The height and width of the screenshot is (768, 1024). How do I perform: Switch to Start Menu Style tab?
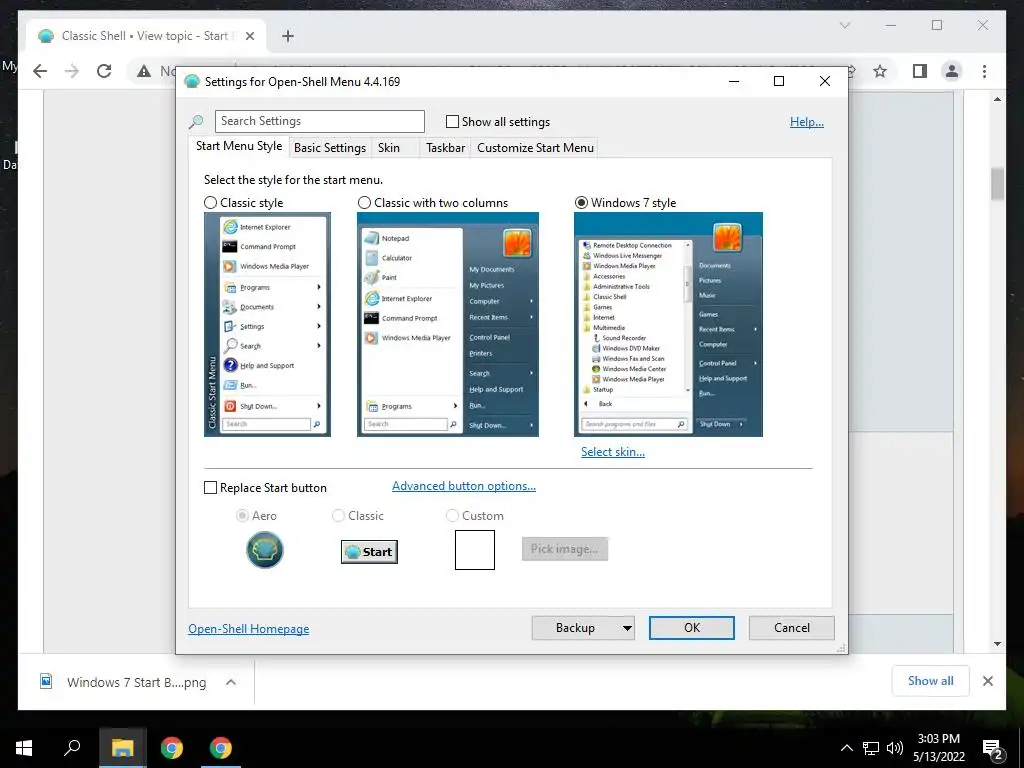[239, 146]
